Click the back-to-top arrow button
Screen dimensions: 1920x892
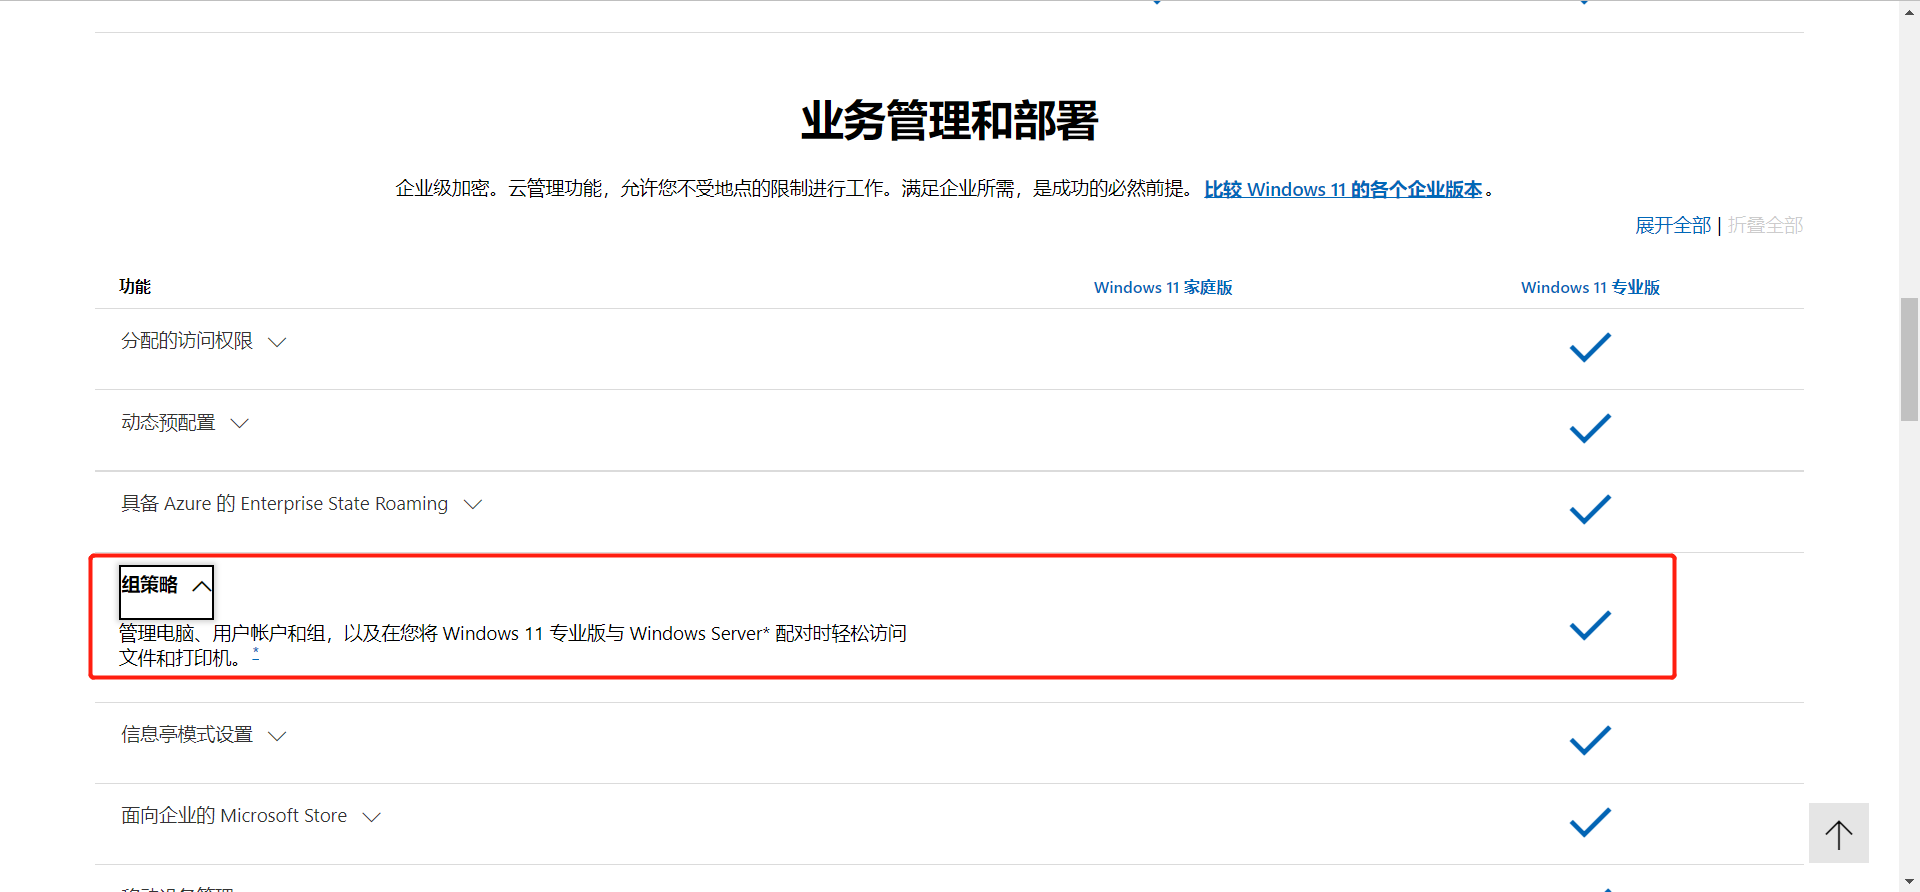(x=1838, y=833)
